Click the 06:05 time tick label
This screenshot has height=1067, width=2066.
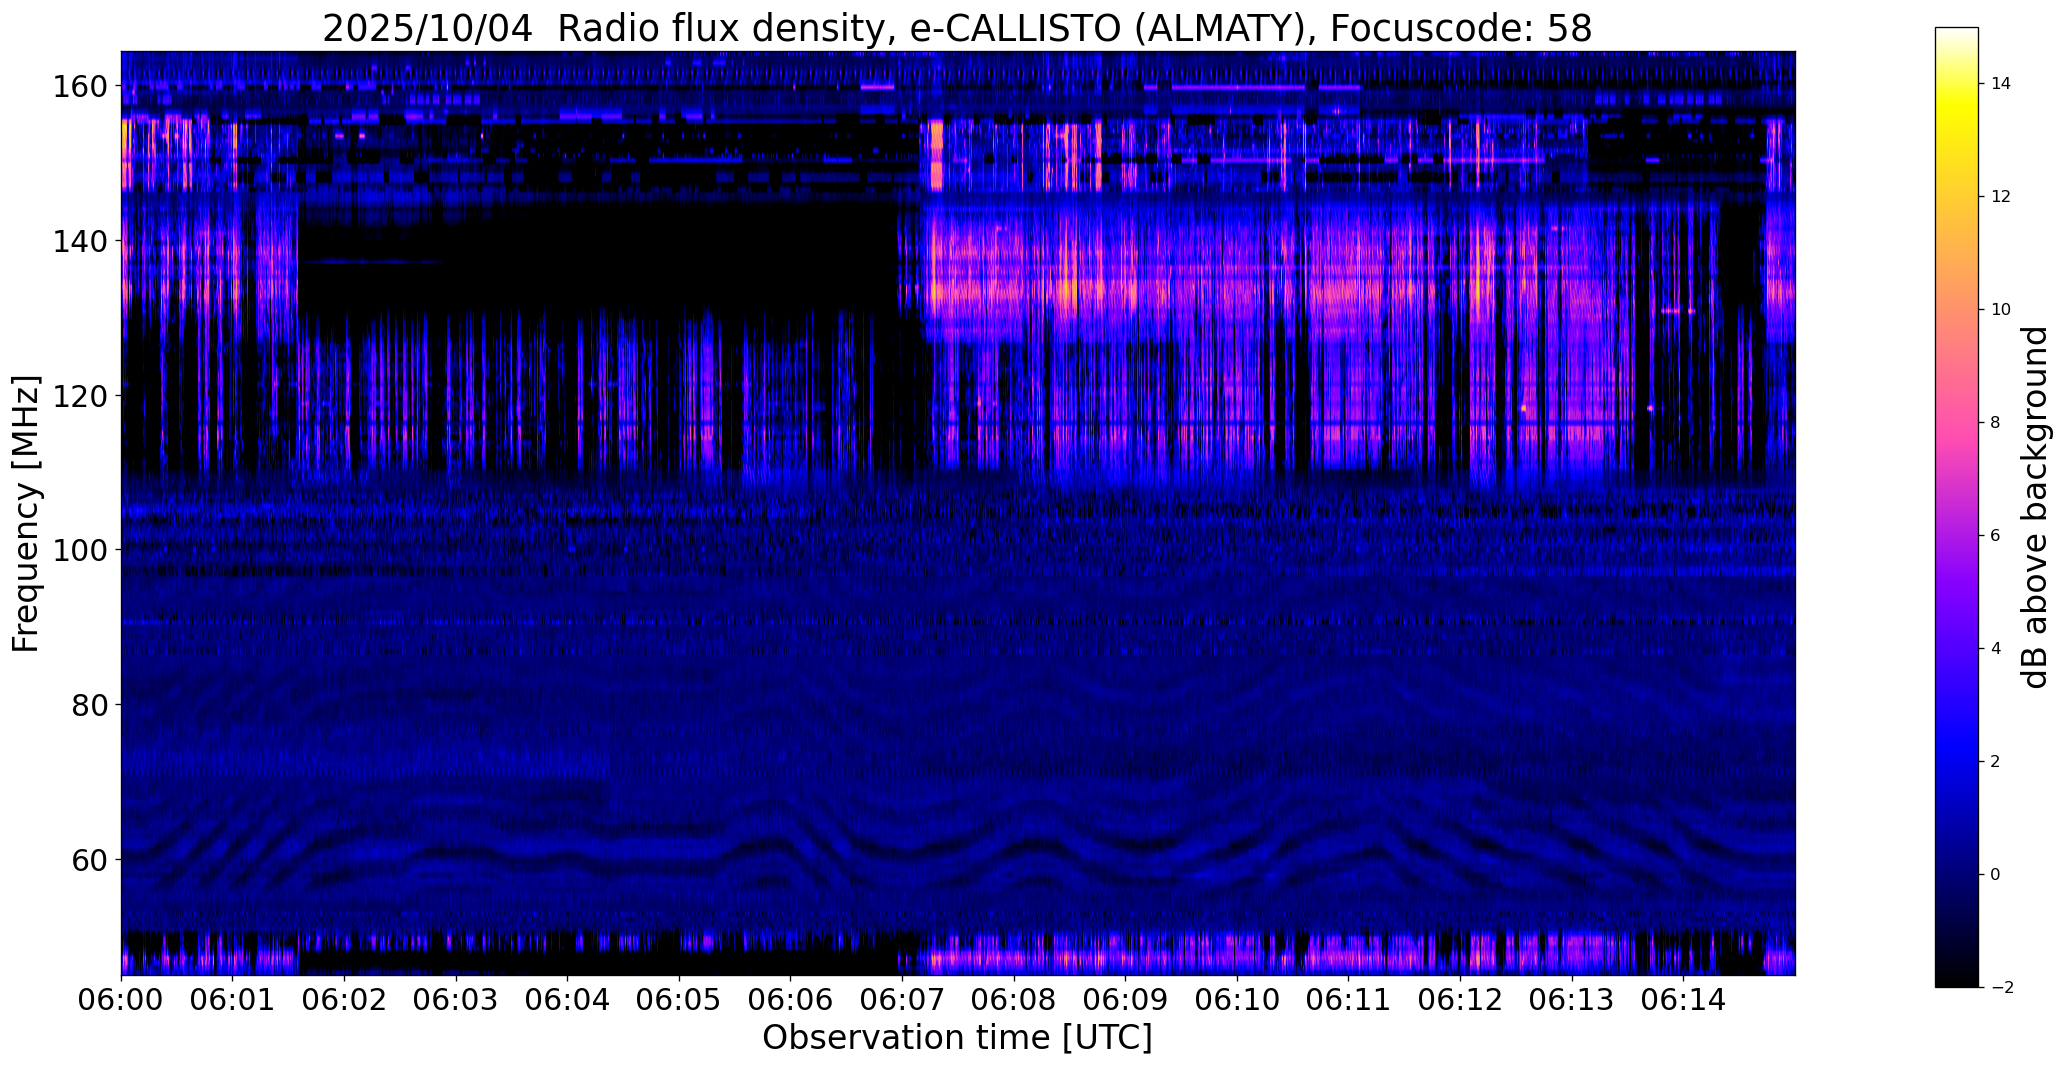click(679, 999)
